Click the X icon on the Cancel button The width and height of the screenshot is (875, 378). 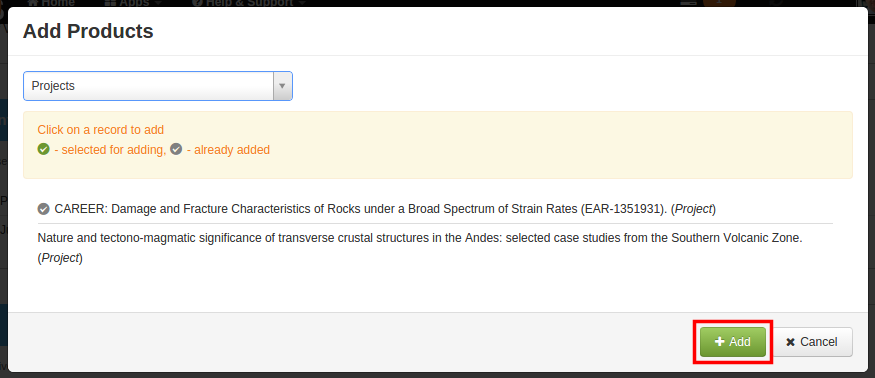pyautogui.click(x=790, y=342)
